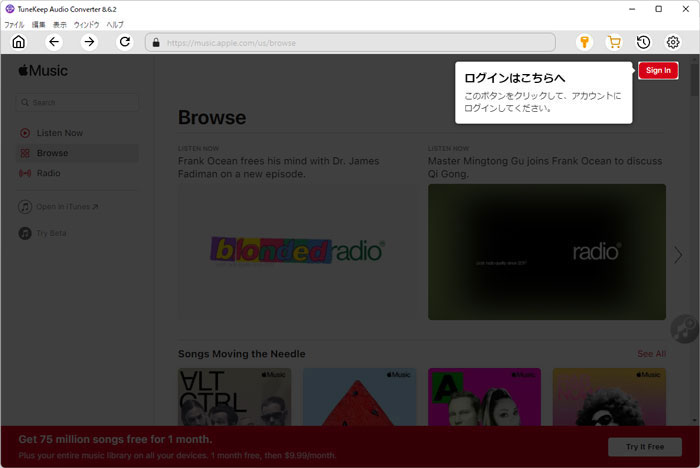Click the Listen Now play icon

tap(25, 133)
